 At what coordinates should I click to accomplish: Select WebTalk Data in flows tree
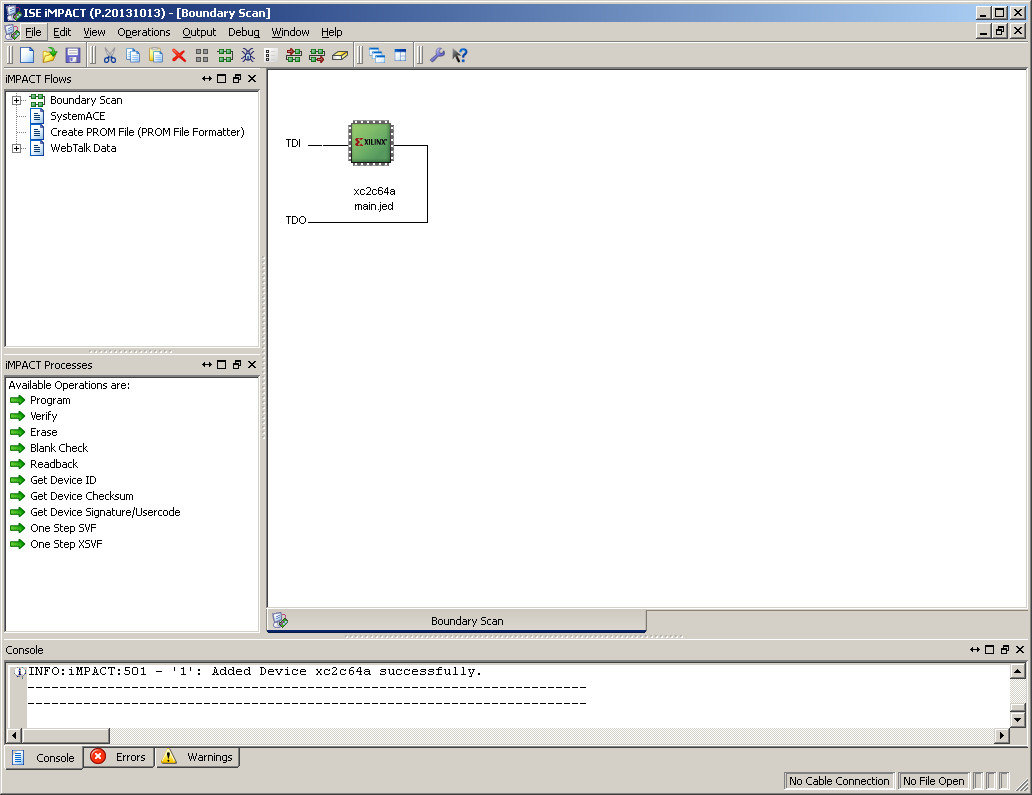coord(84,149)
